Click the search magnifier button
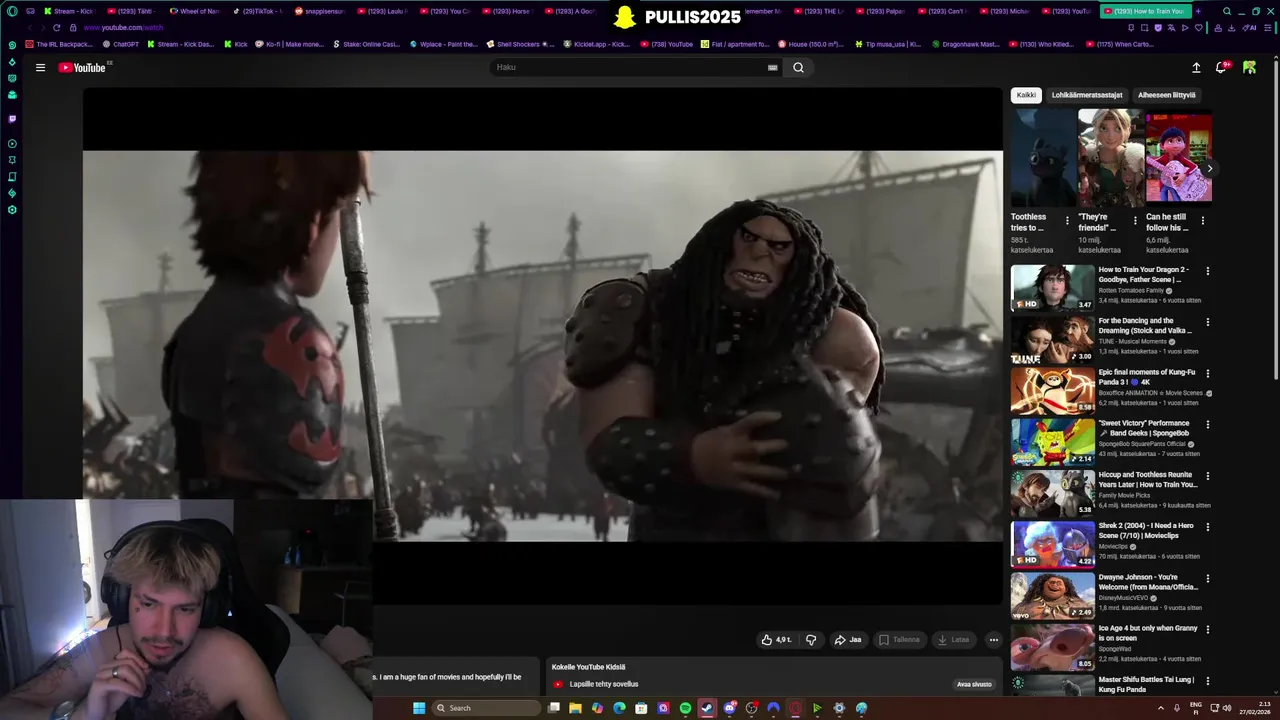 click(798, 68)
